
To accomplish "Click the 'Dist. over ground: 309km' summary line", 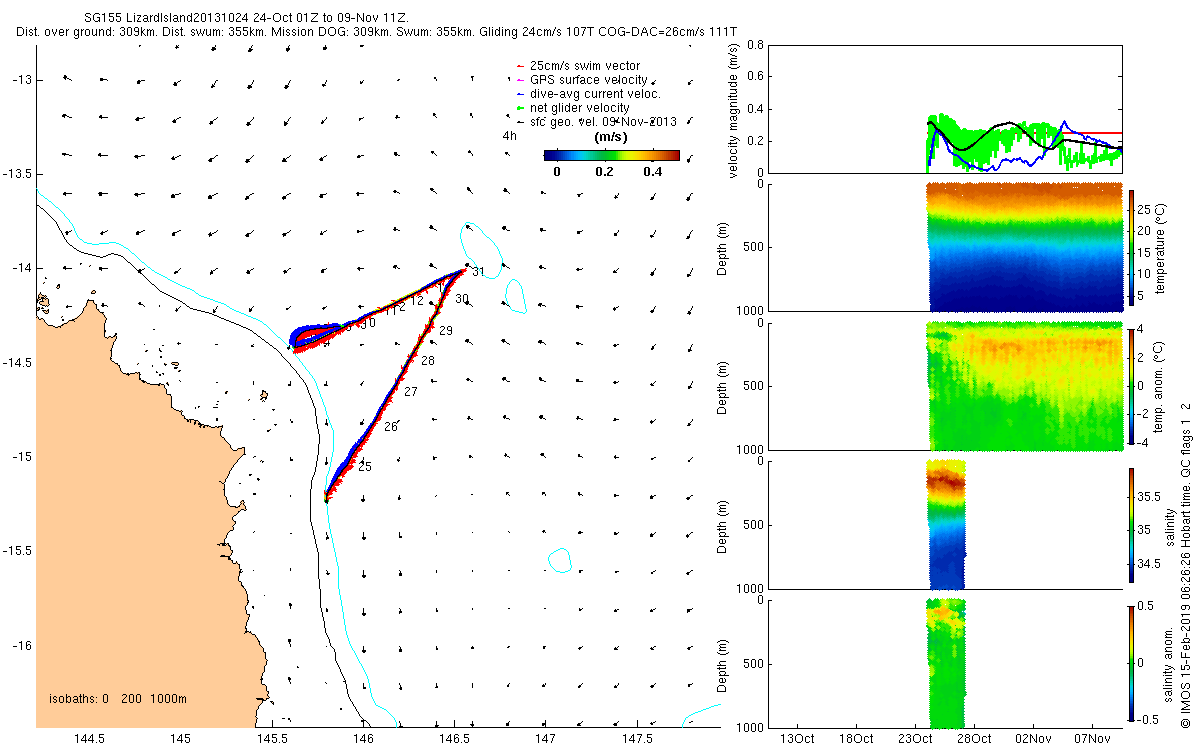I will tap(378, 32).
